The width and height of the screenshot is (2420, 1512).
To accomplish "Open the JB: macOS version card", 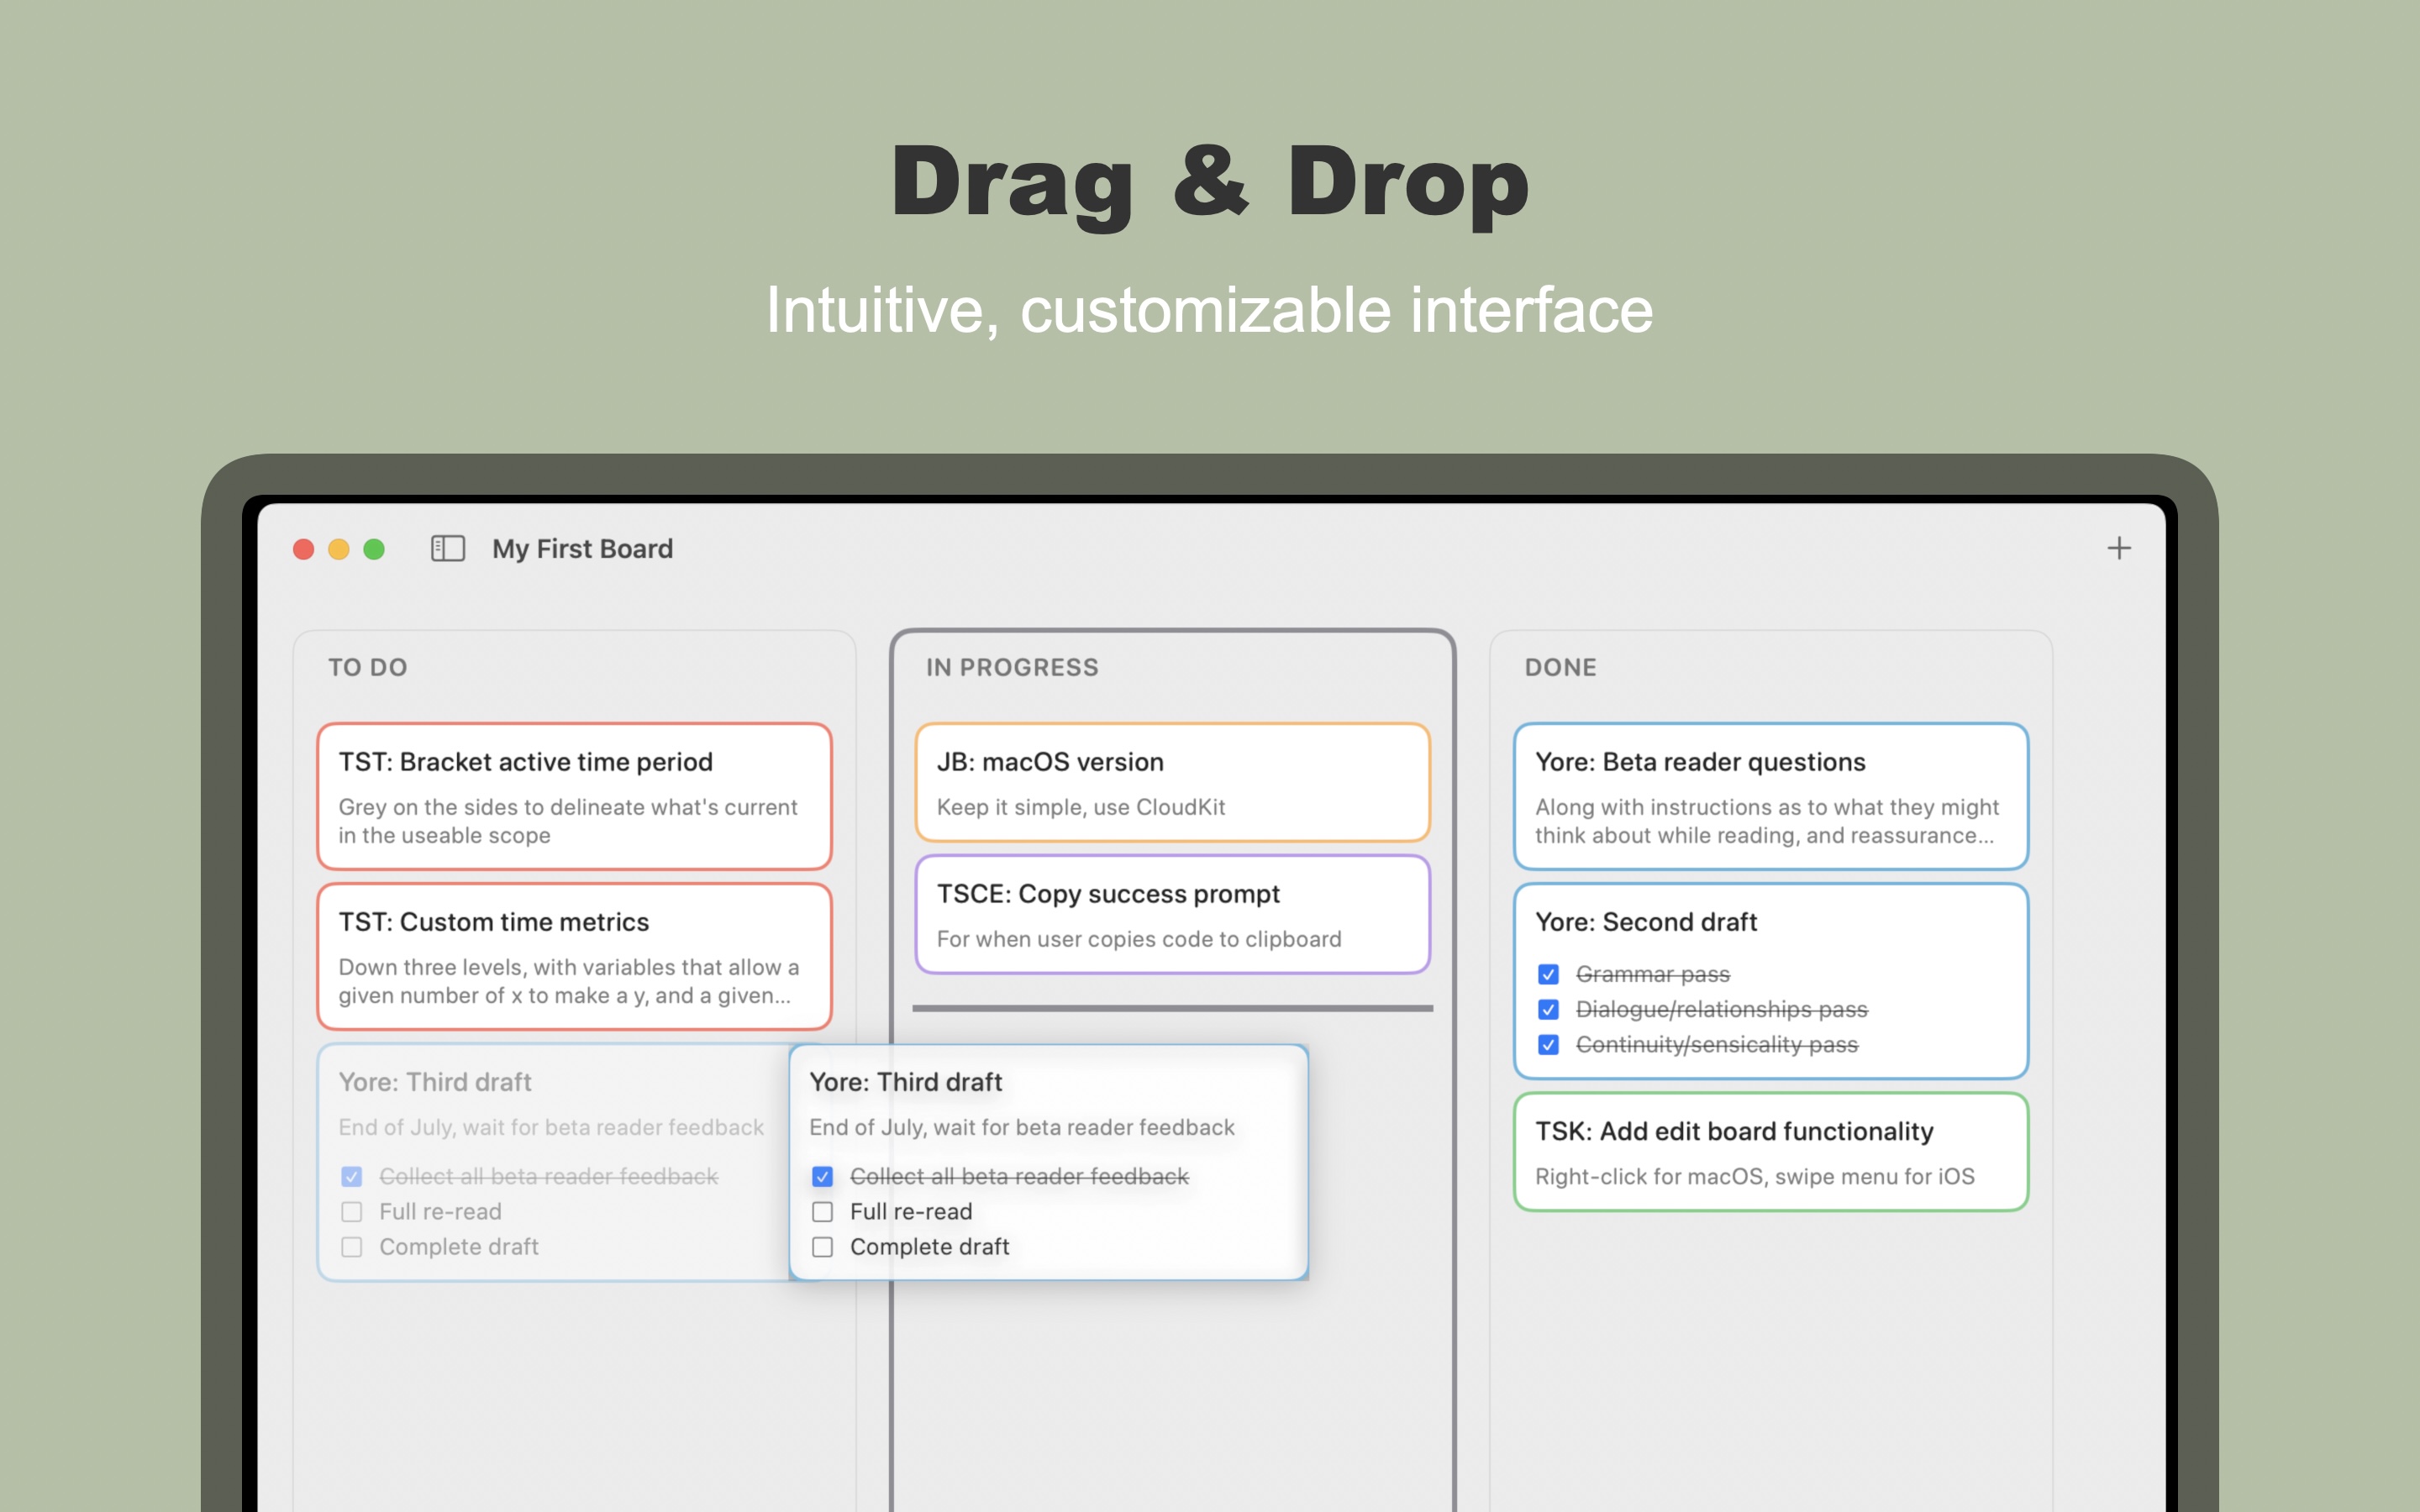I will 1172,783.
